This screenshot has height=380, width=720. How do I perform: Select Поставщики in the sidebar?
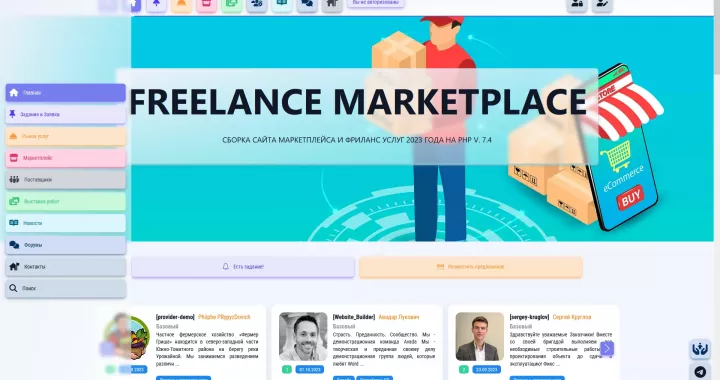point(65,180)
